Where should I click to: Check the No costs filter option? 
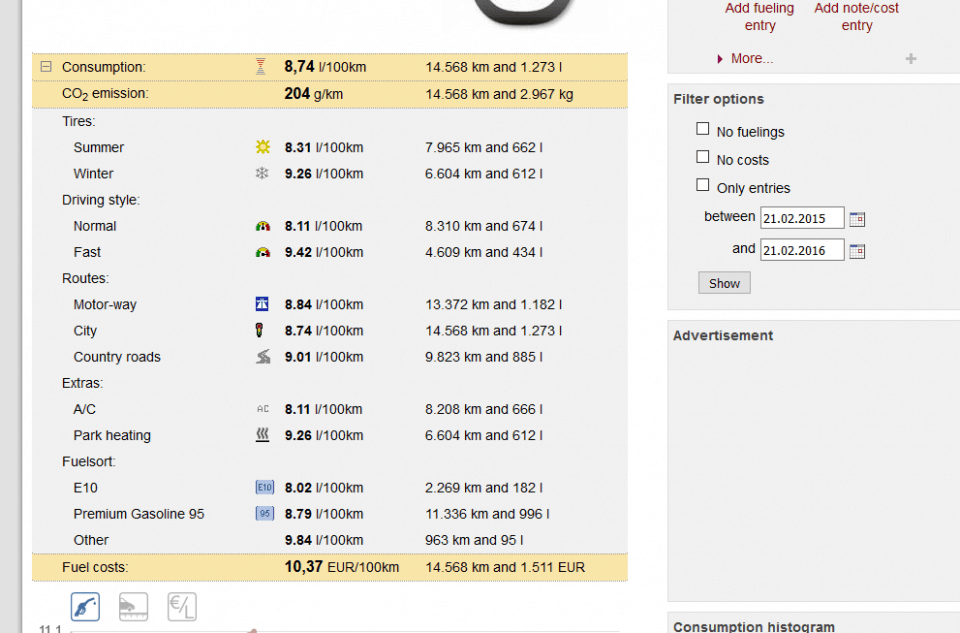click(703, 157)
